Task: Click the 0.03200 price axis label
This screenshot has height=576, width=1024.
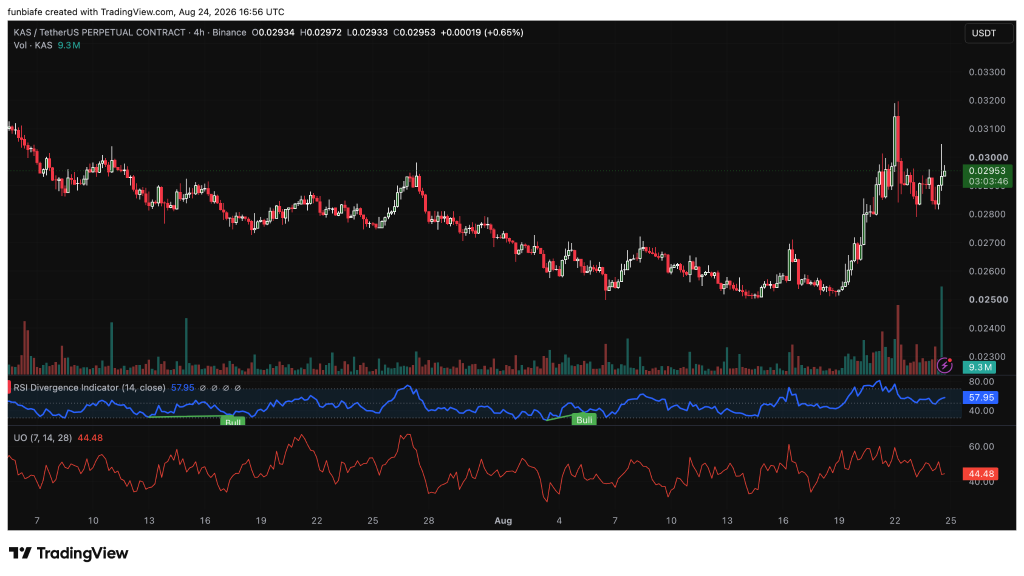Action: pyautogui.click(x=987, y=101)
